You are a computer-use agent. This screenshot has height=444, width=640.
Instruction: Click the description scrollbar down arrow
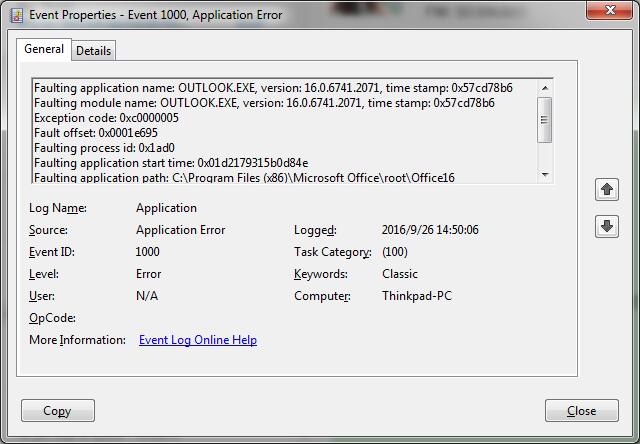[x=545, y=175]
